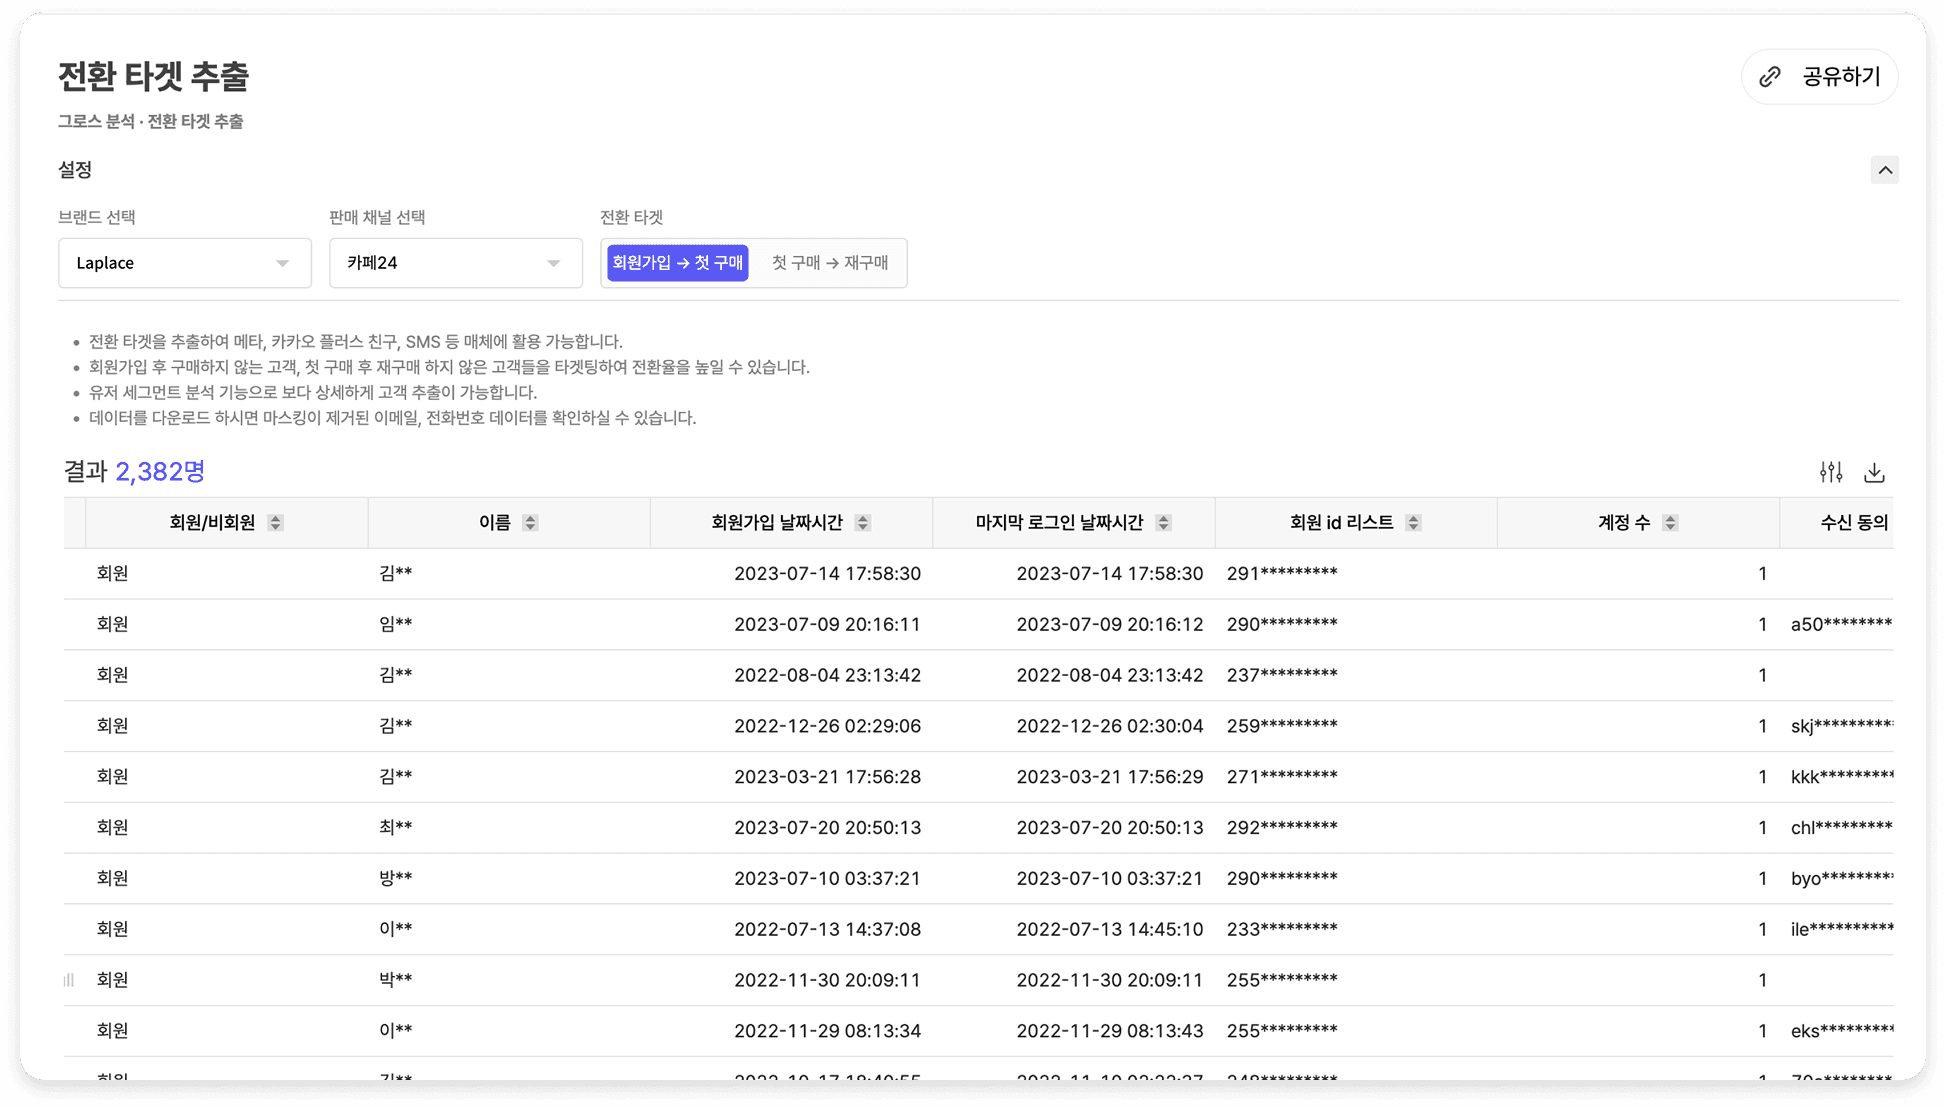Click sort icon on 계정 수 column
1946x1108 pixels.
tap(1670, 523)
